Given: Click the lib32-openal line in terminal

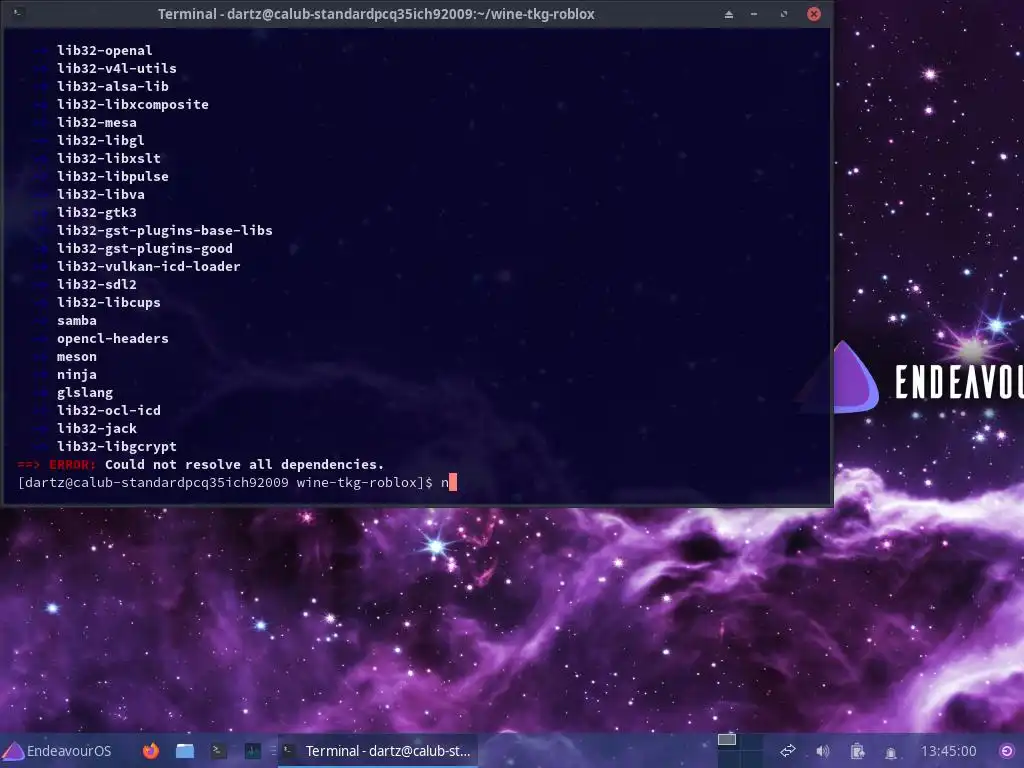Looking at the screenshot, I should coord(104,50).
